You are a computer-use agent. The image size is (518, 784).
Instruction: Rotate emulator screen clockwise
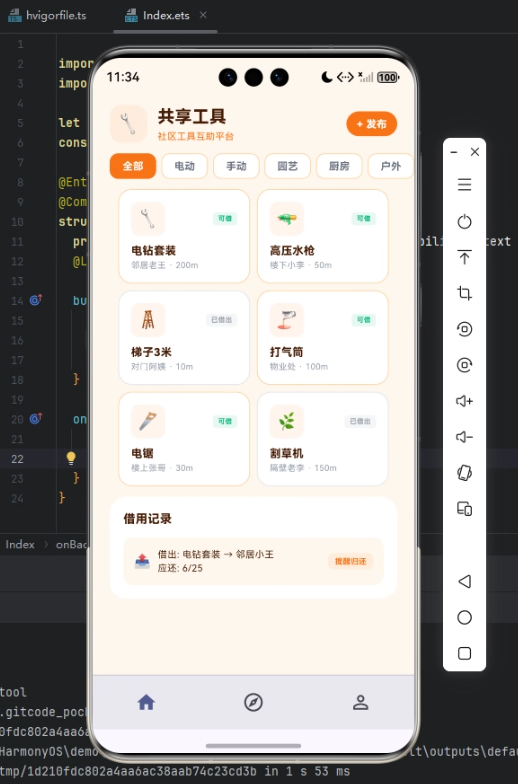coord(464,365)
